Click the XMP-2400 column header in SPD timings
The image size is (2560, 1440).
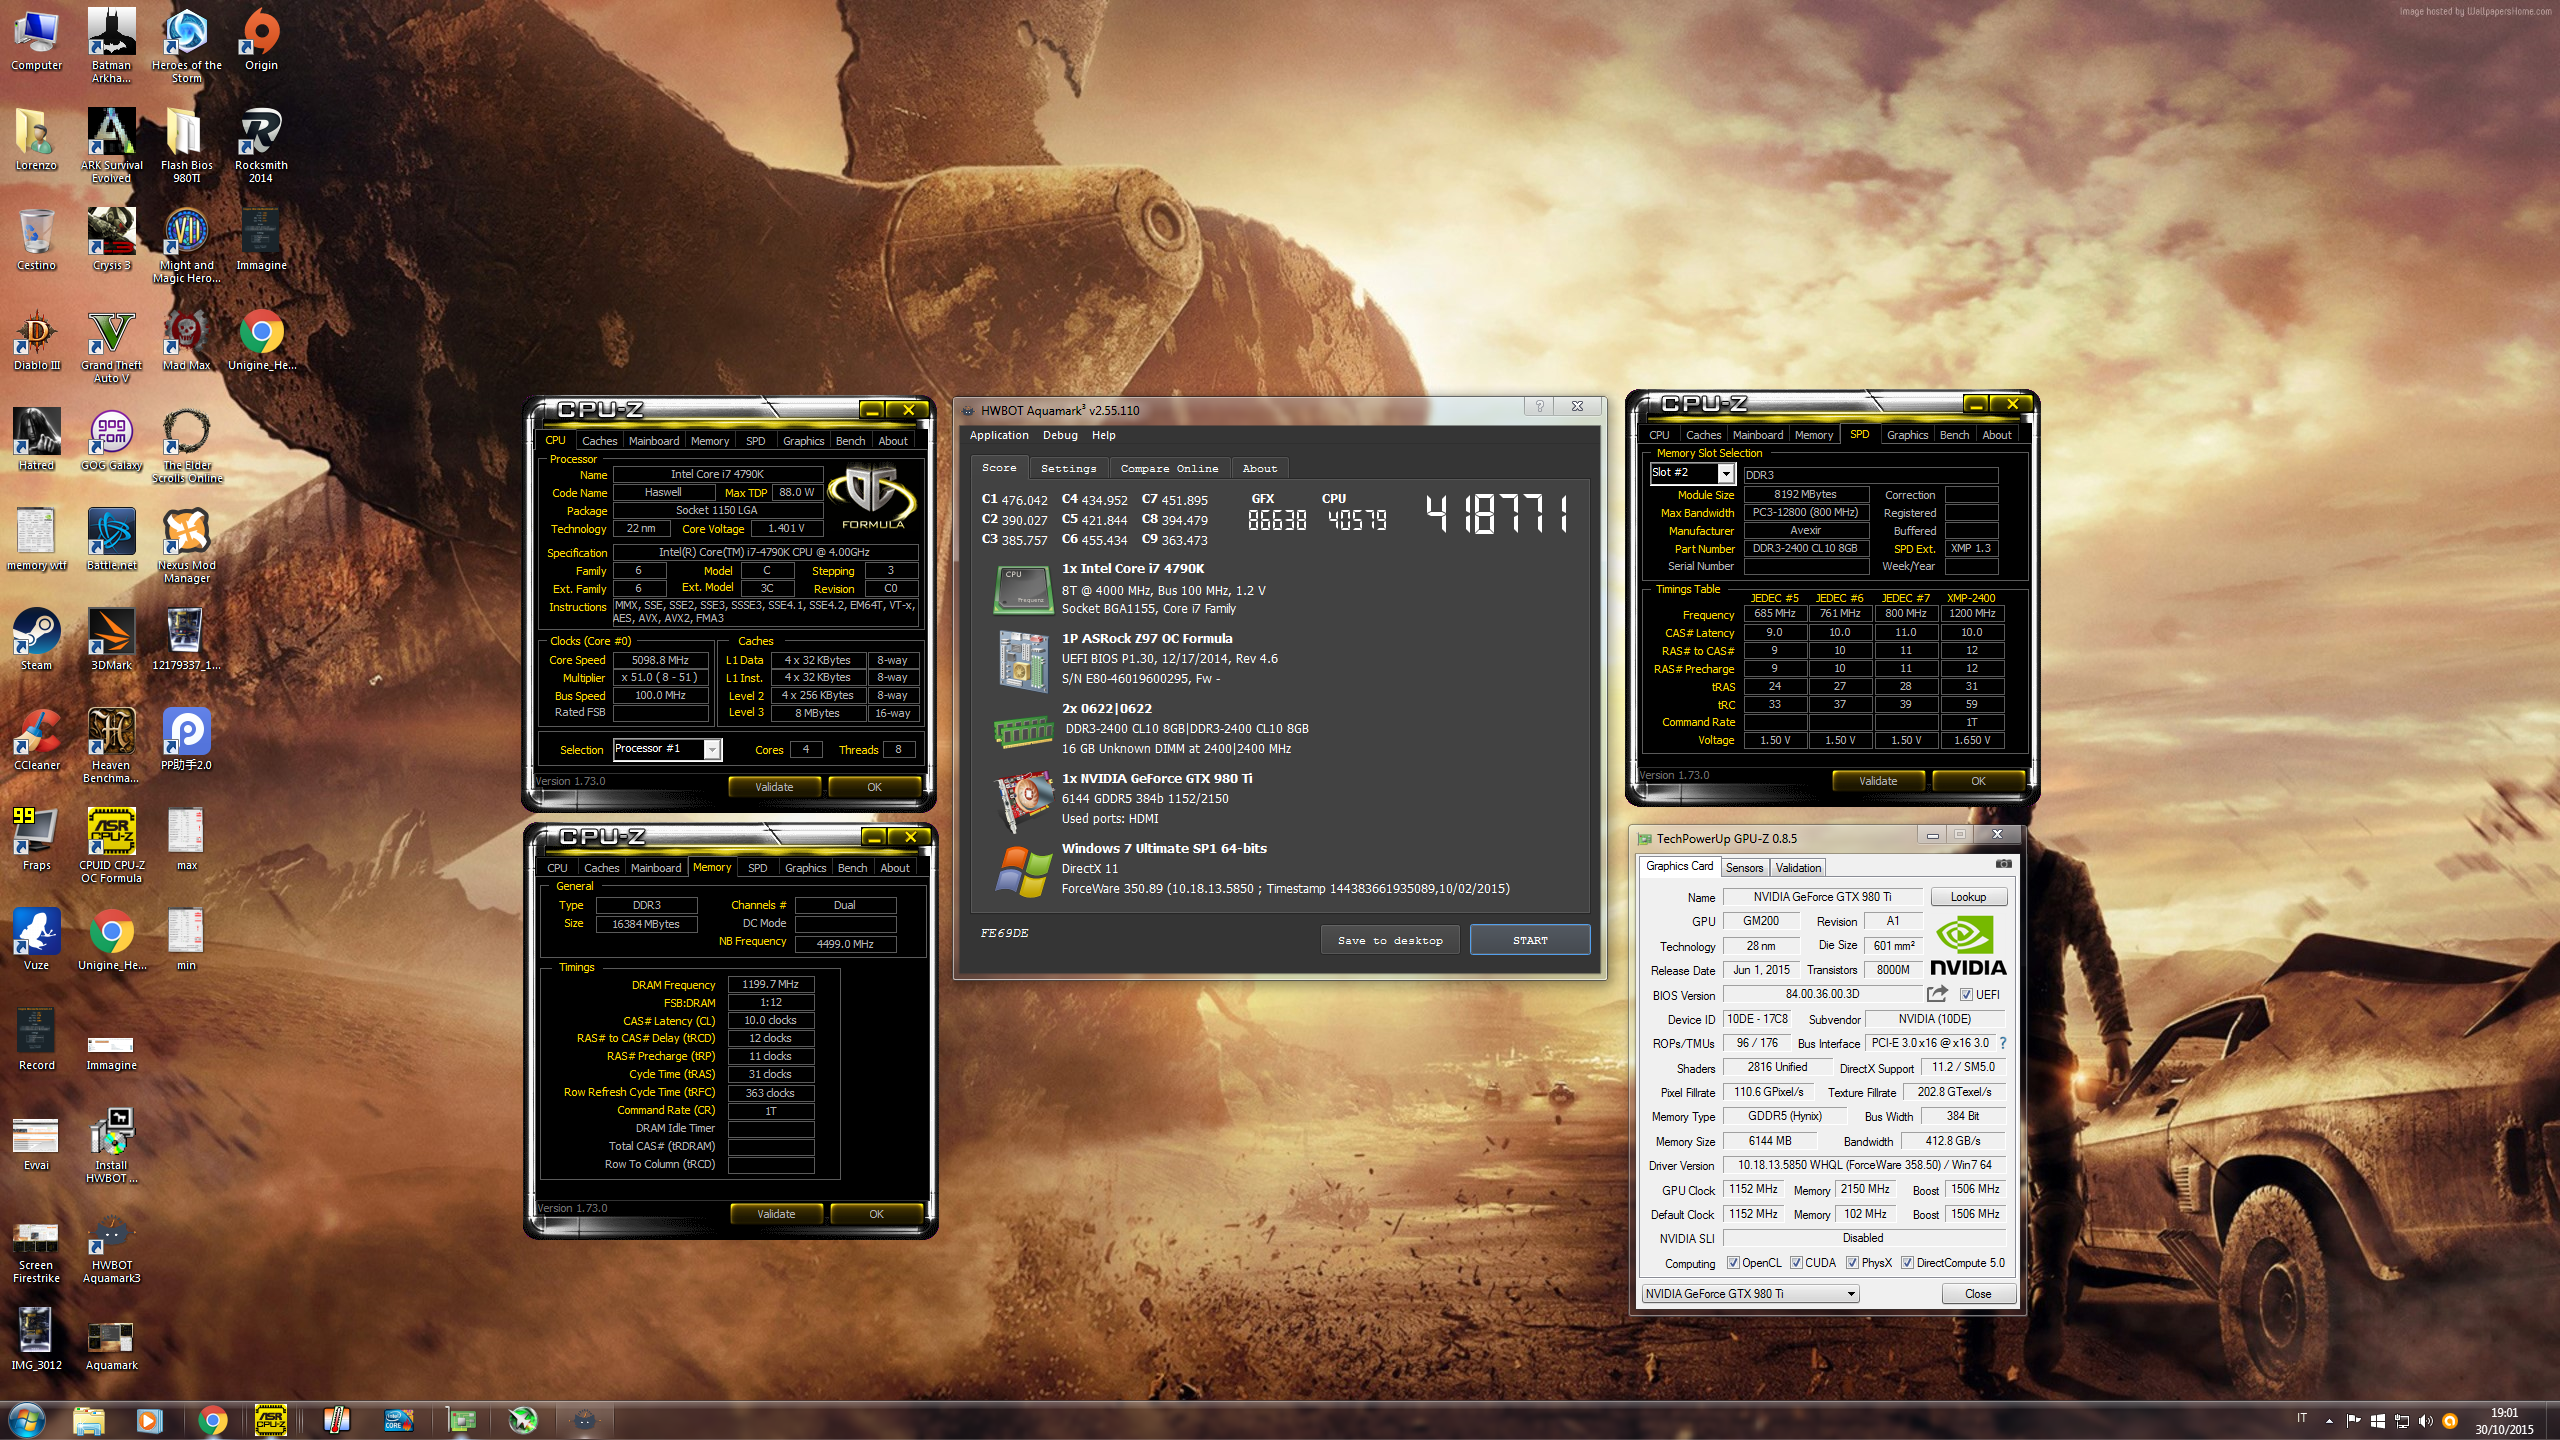click(1971, 598)
